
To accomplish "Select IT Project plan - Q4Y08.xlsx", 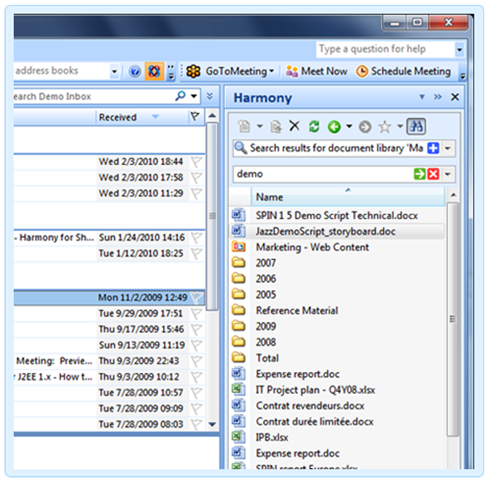I will tap(315, 390).
